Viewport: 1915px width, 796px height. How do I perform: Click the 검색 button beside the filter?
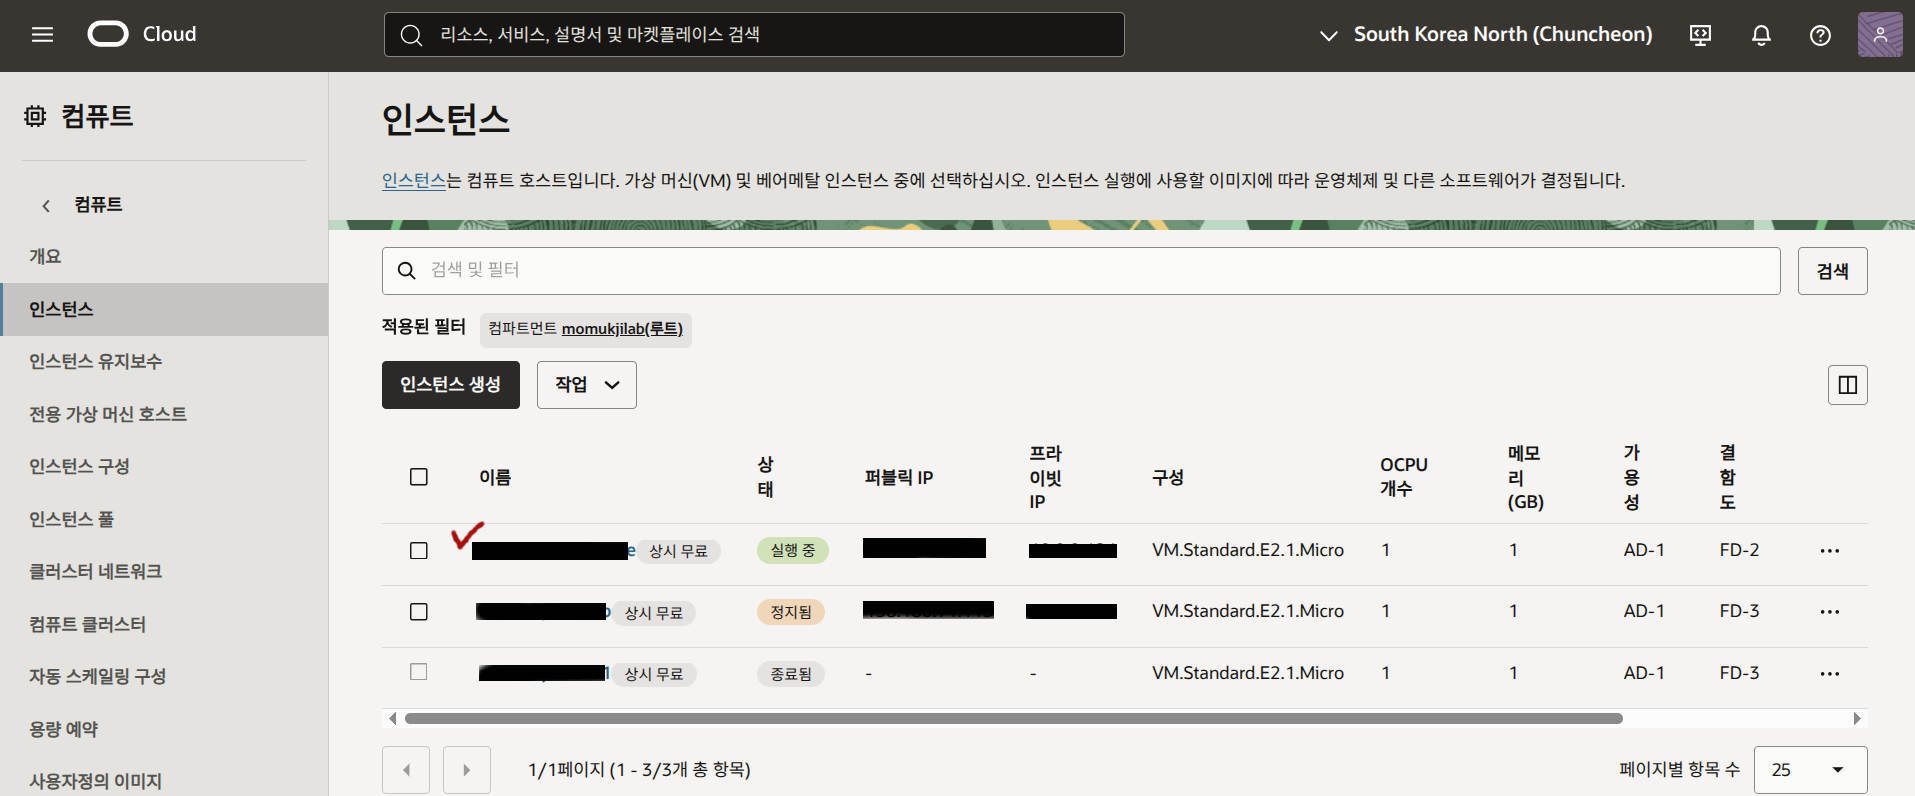(x=1832, y=271)
